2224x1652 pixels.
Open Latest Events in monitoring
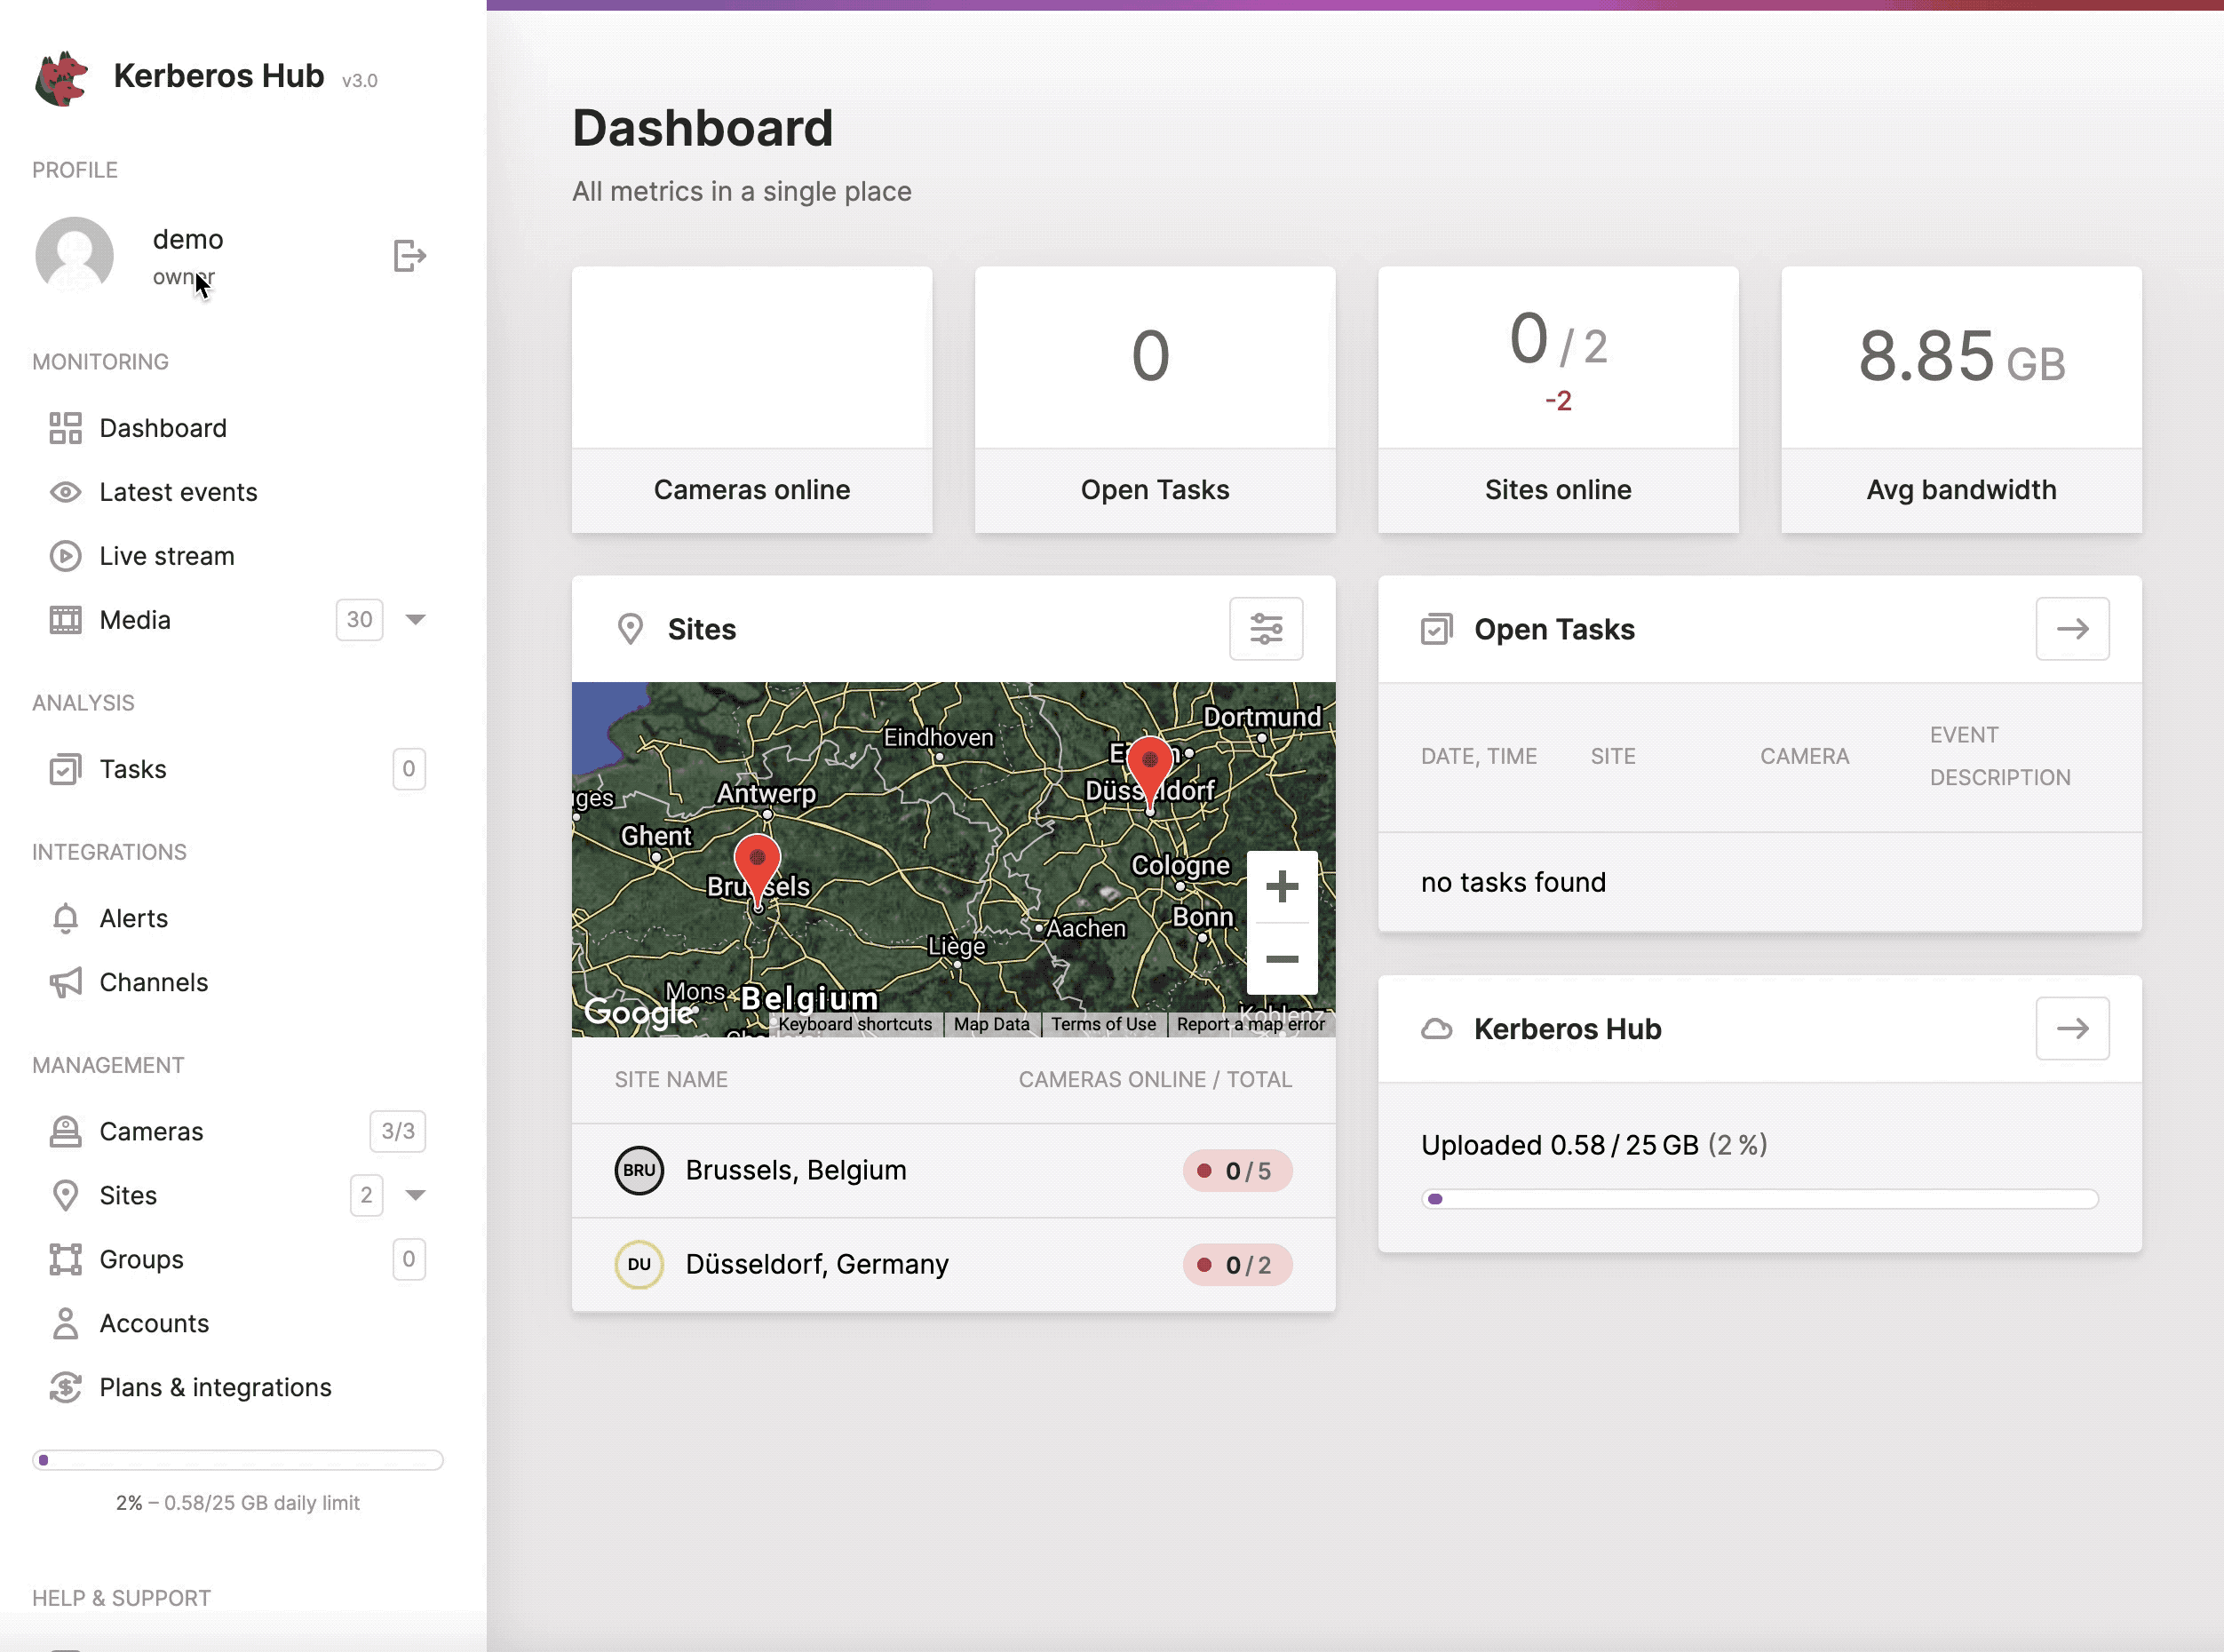179,491
